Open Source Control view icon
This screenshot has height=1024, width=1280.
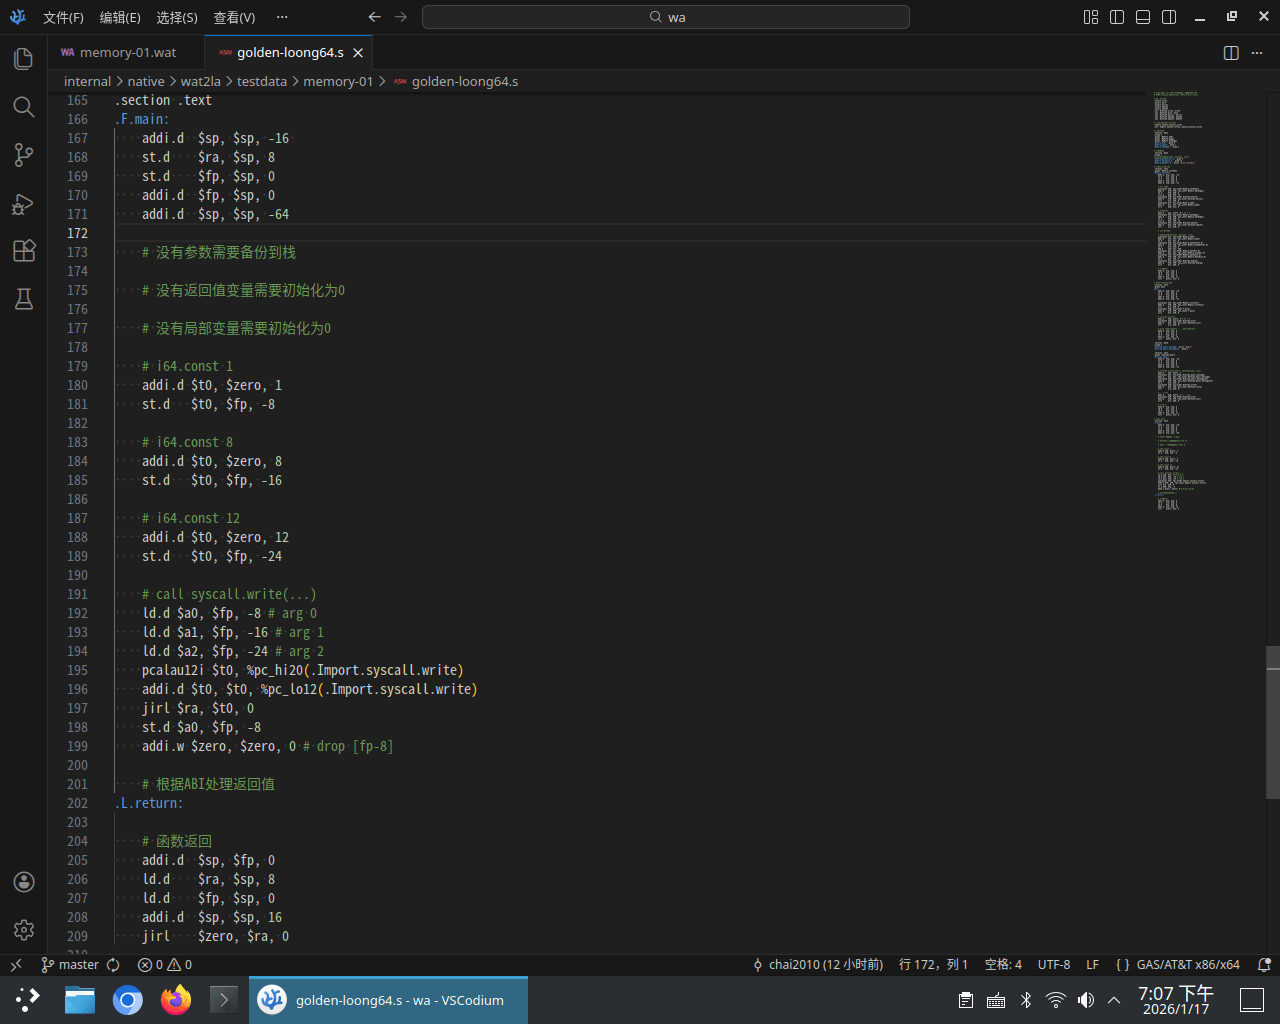pyautogui.click(x=24, y=155)
